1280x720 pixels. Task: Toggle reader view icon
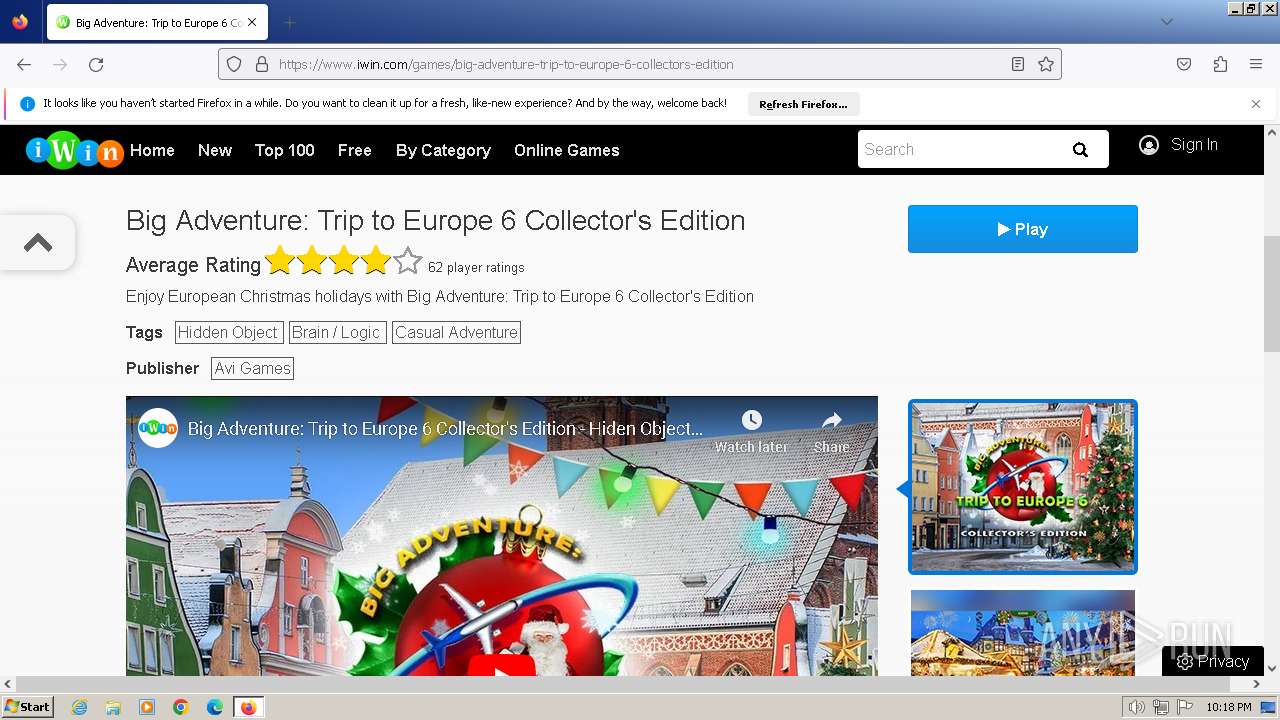[1018, 64]
